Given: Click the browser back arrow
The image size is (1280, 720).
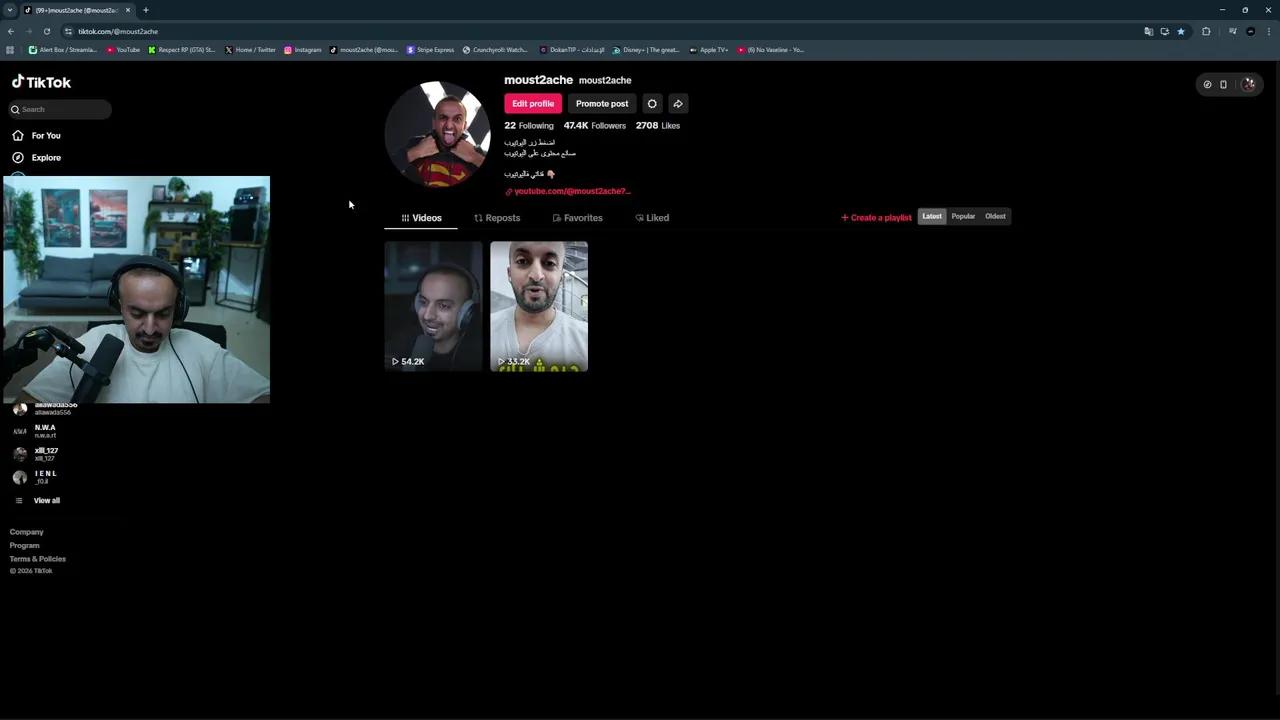Looking at the screenshot, I should pos(11,31).
